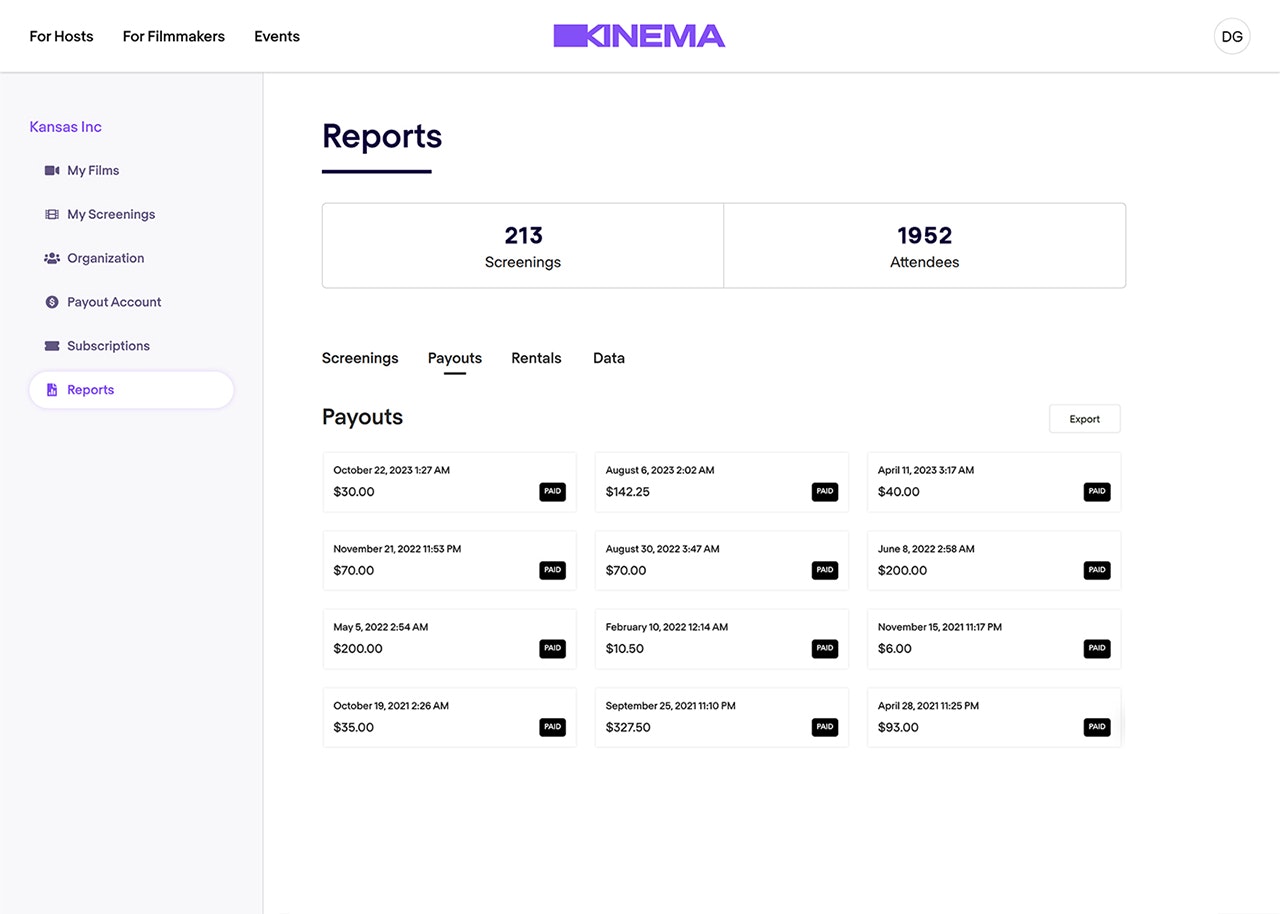Open the October 19, 2021 payout card
The width and height of the screenshot is (1280, 914).
[450, 717]
